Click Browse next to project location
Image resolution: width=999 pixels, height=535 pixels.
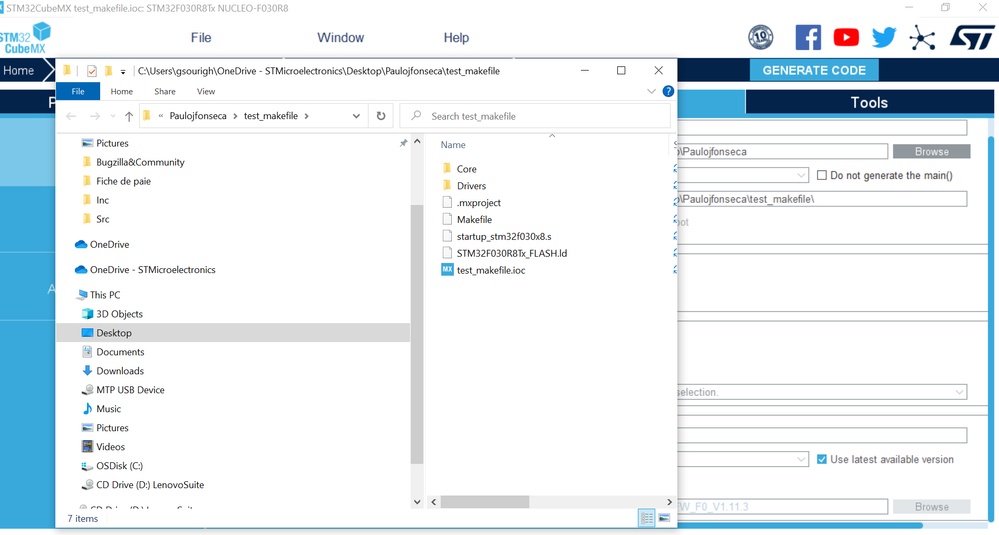pos(931,152)
